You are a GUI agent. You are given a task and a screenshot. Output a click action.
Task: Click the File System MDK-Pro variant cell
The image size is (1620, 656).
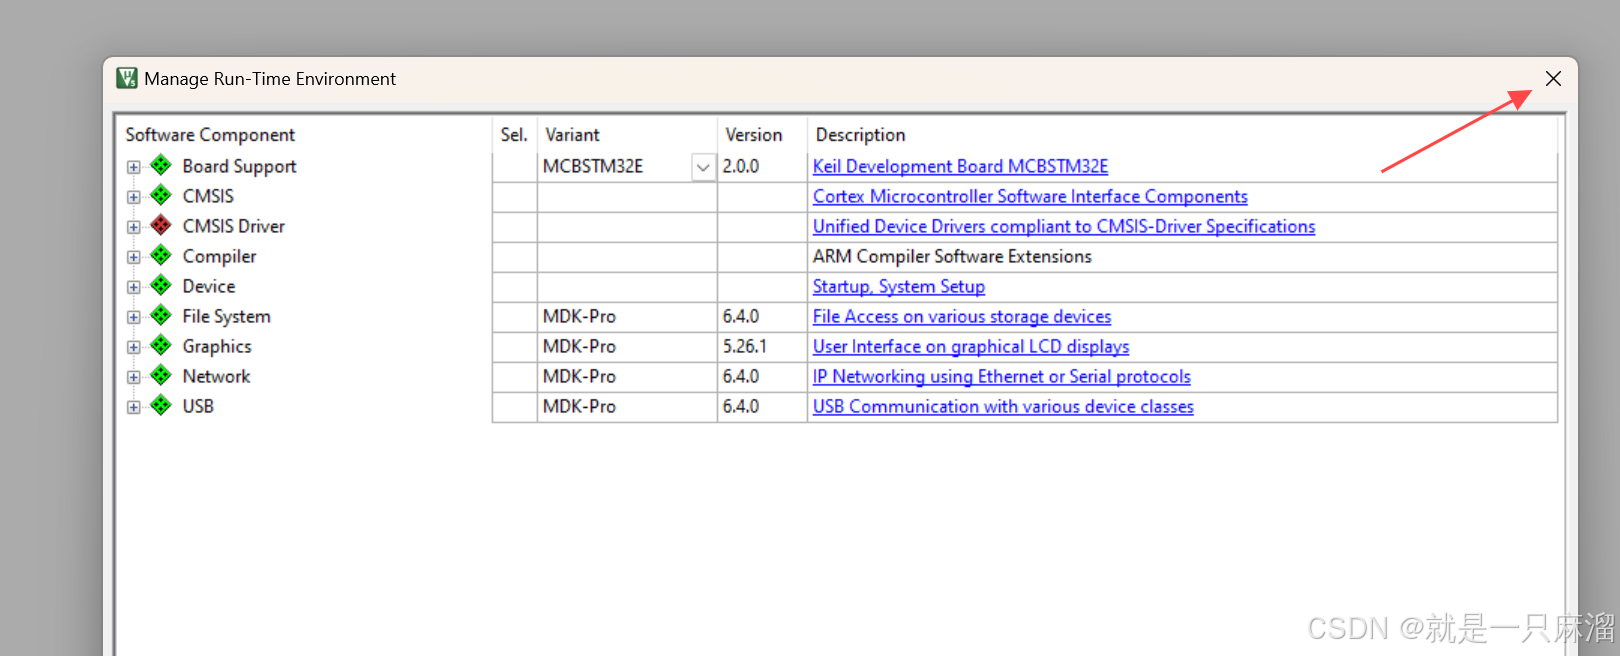(627, 317)
